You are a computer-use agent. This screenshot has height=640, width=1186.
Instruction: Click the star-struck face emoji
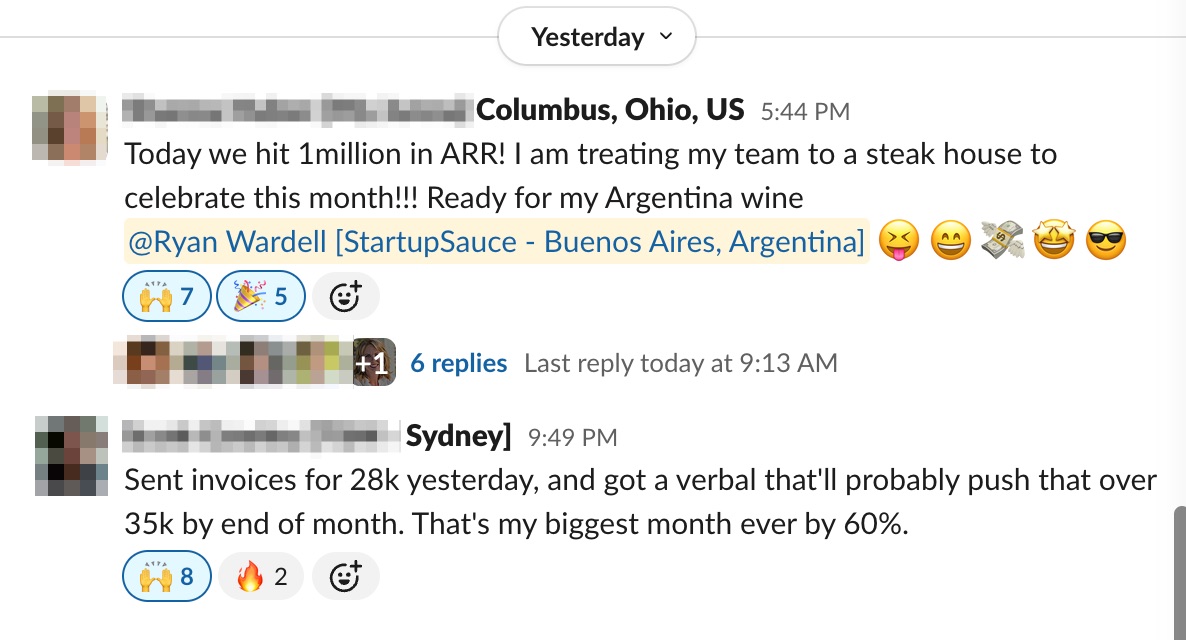(x=1053, y=242)
